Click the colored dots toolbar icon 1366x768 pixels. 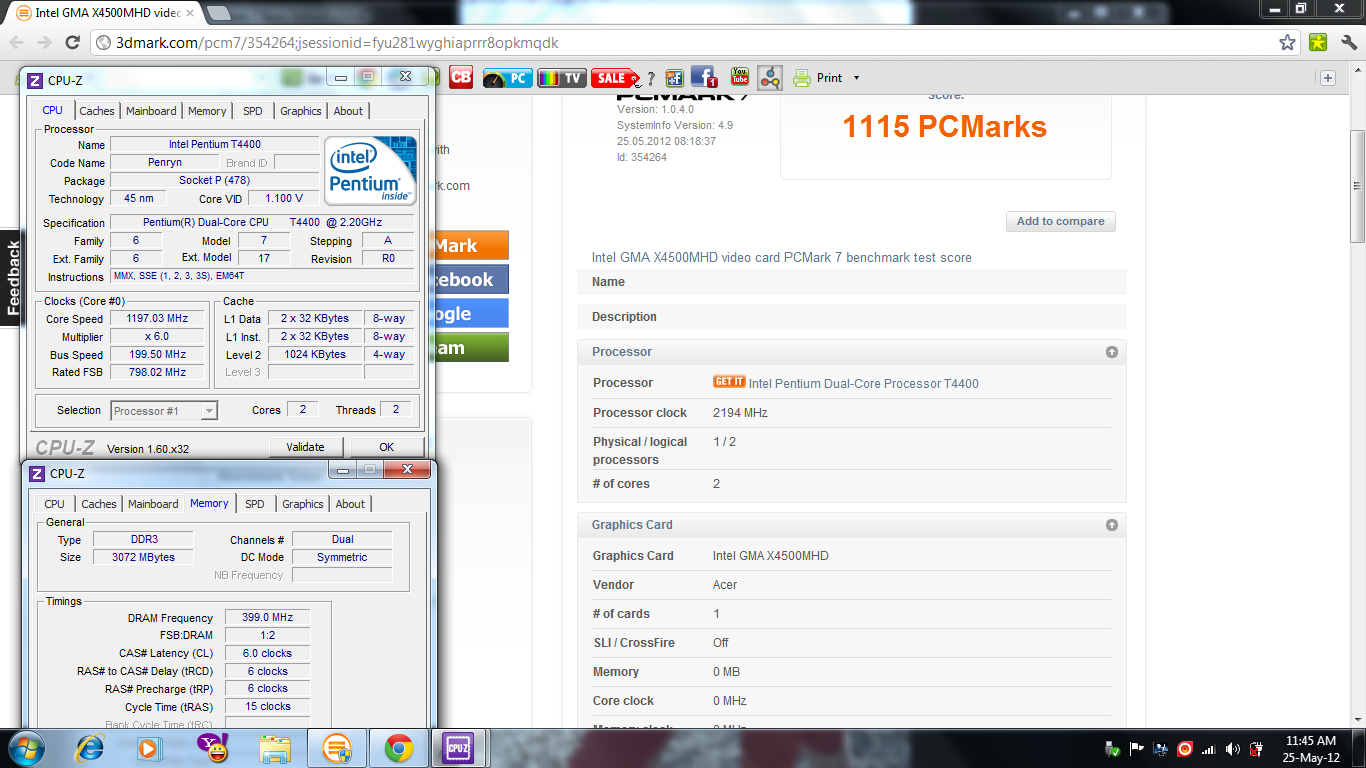click(x=769, y=78)
